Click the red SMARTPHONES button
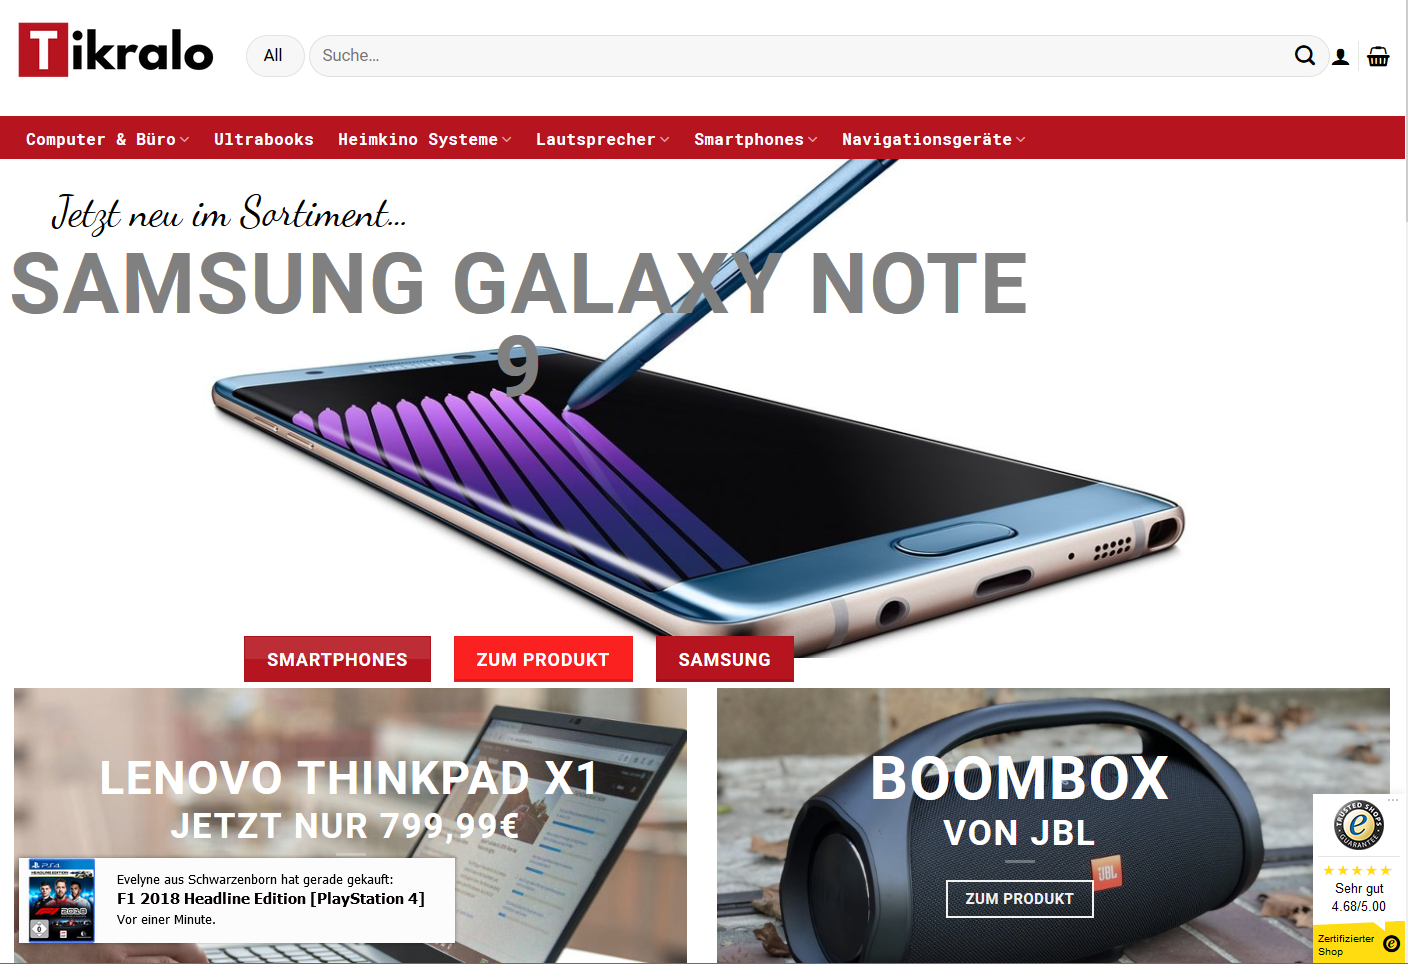Image resolution: width=1408 pixels, height=964 pixels. [337, 659]
